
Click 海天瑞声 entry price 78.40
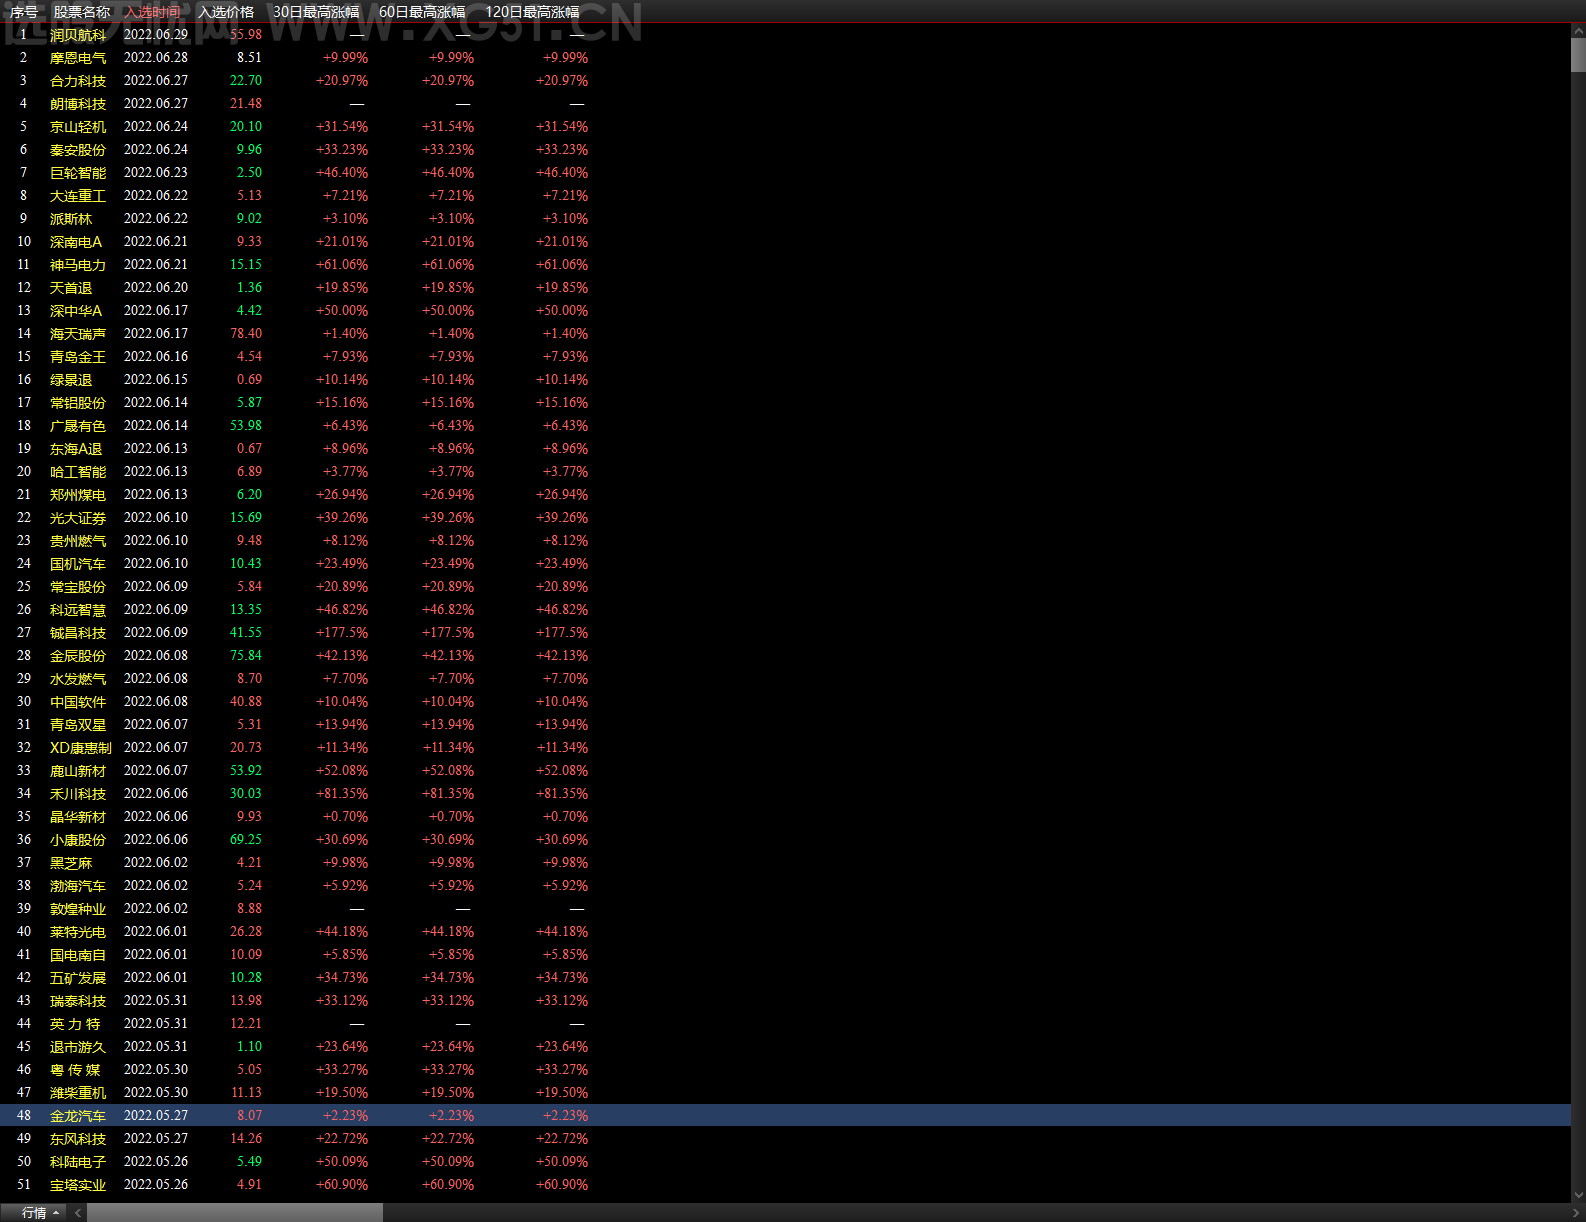[x=246, y=334]
